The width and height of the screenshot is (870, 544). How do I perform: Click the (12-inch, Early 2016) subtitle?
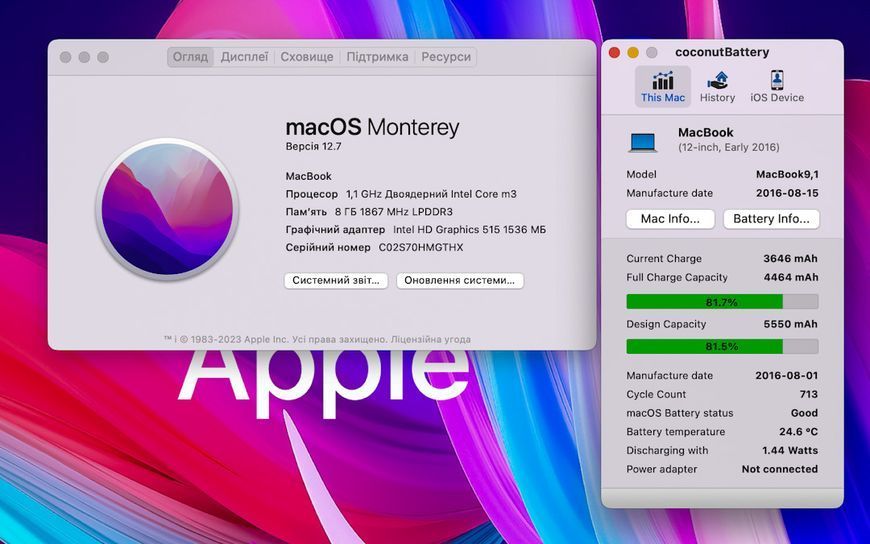(729, 148)
